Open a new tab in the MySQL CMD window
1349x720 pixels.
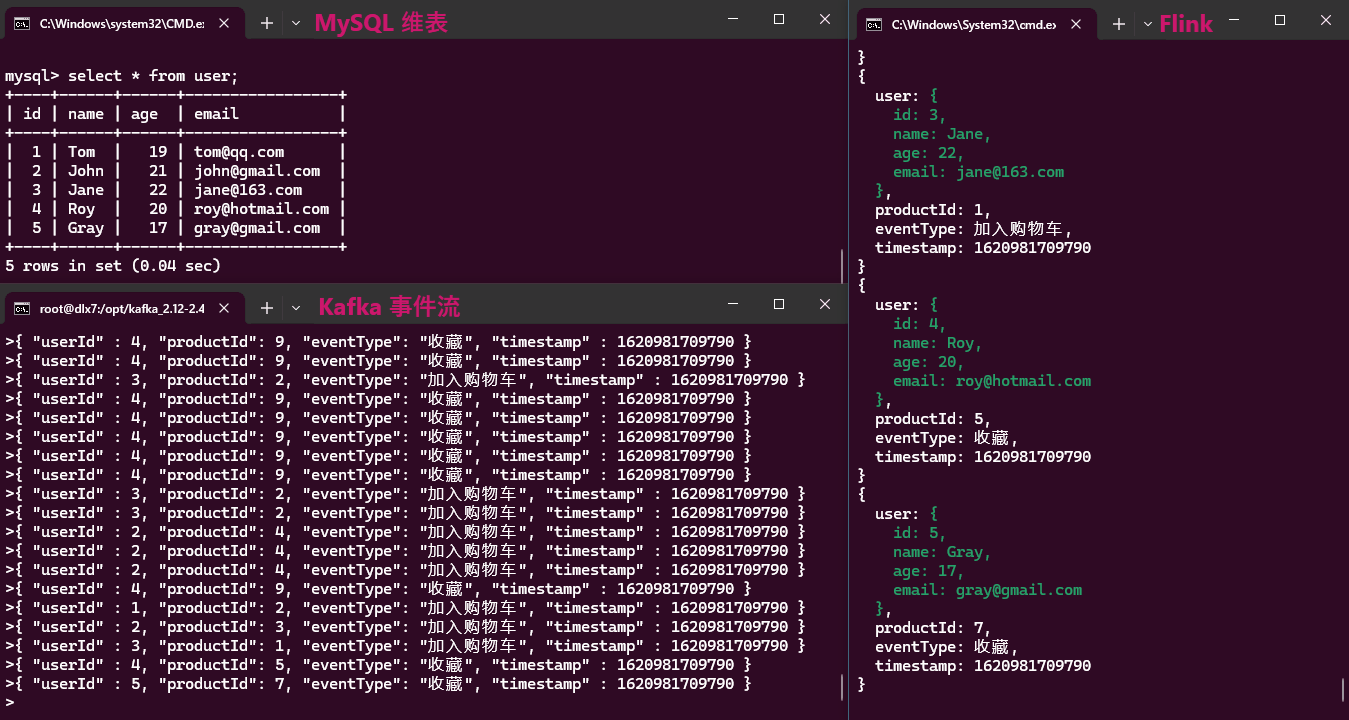(267, 23)
